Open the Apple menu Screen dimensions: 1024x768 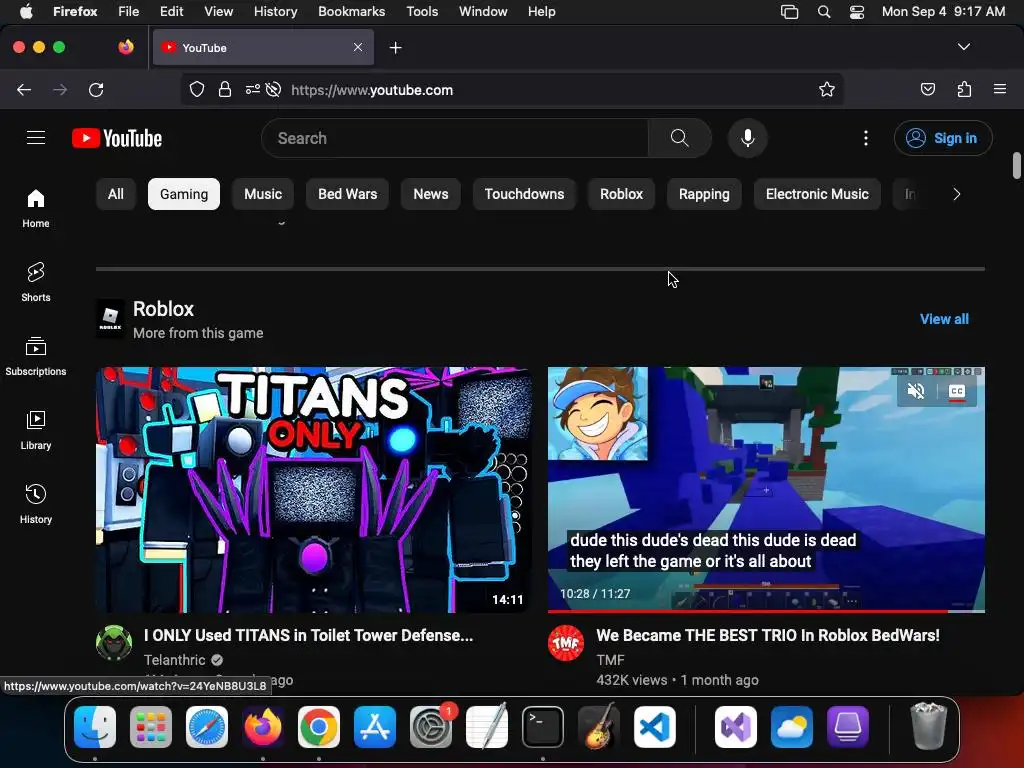tap(26, 12)
